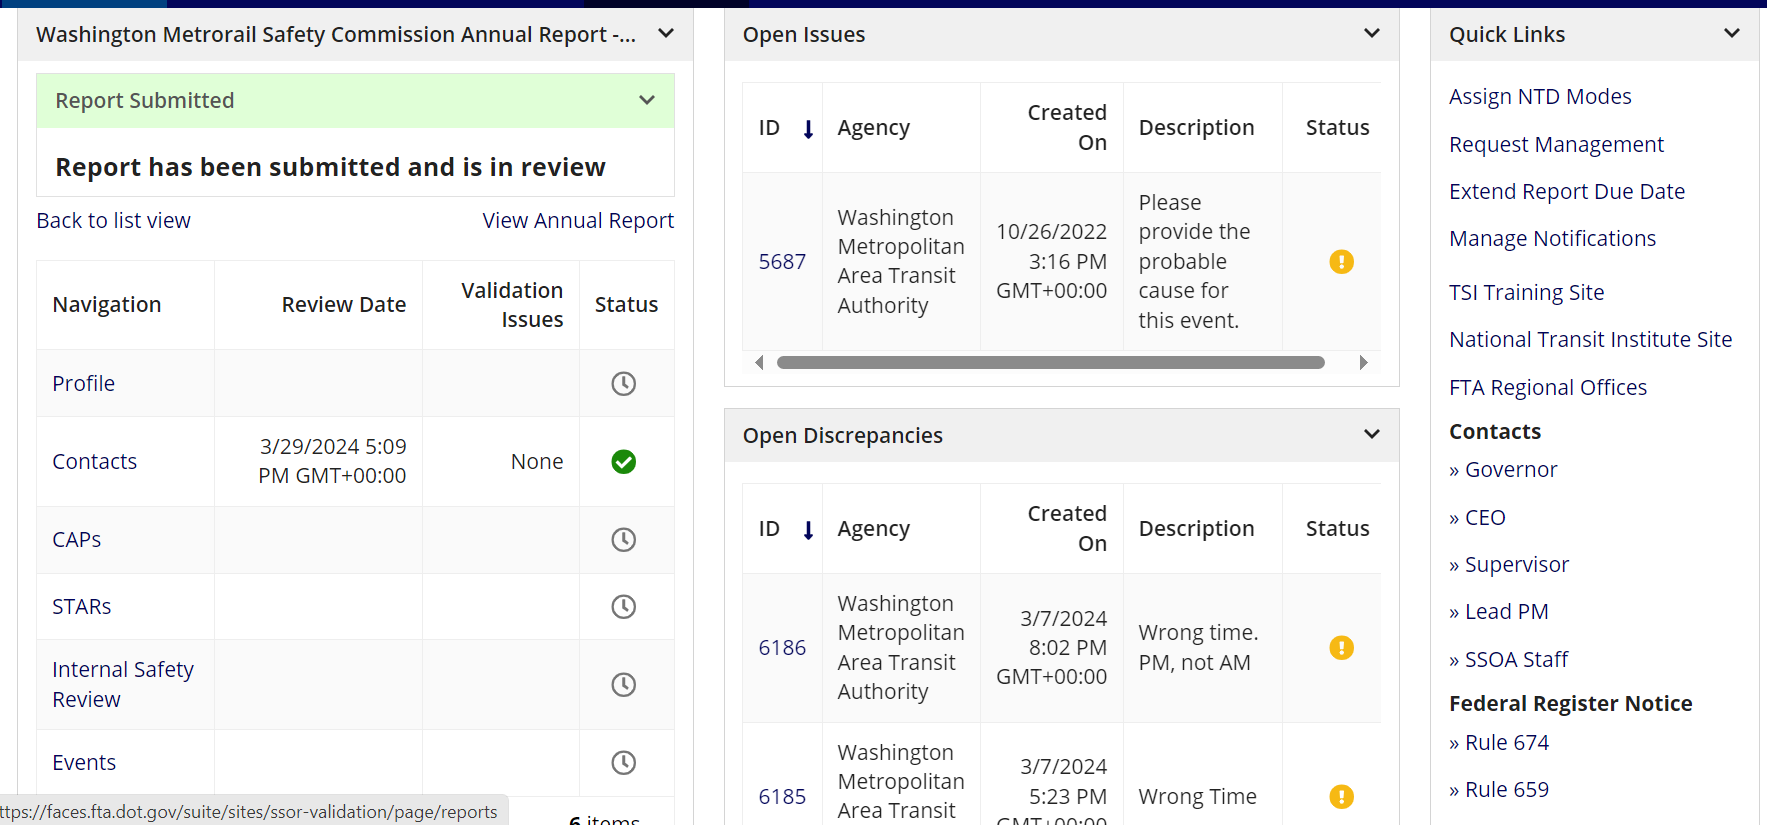Click the green checkmark status for Contacts
The image size is (1767, 825).
pyautogui.click(x=623, y=462)
